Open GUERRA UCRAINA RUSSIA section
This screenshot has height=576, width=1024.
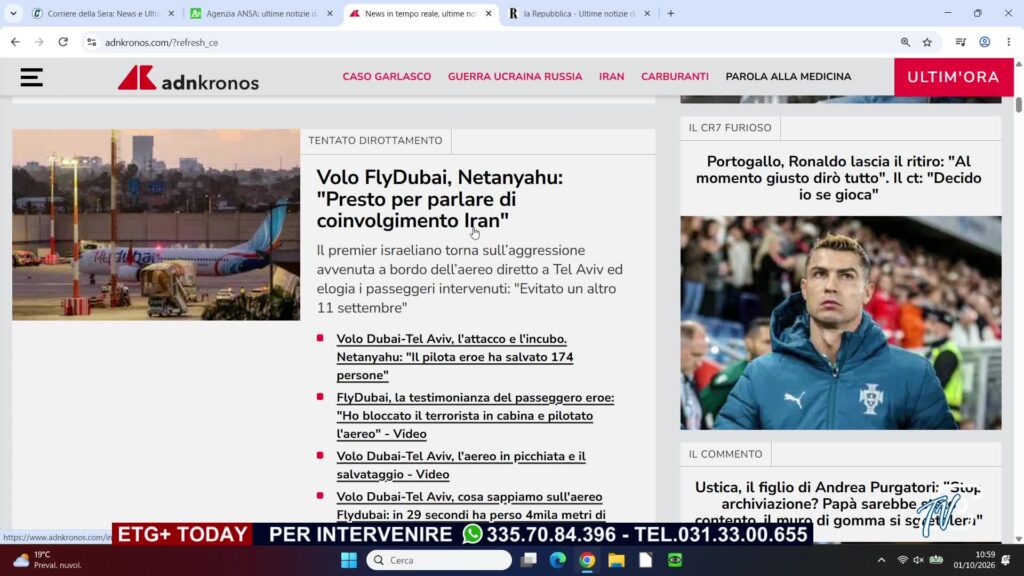[x=515, y=76]
